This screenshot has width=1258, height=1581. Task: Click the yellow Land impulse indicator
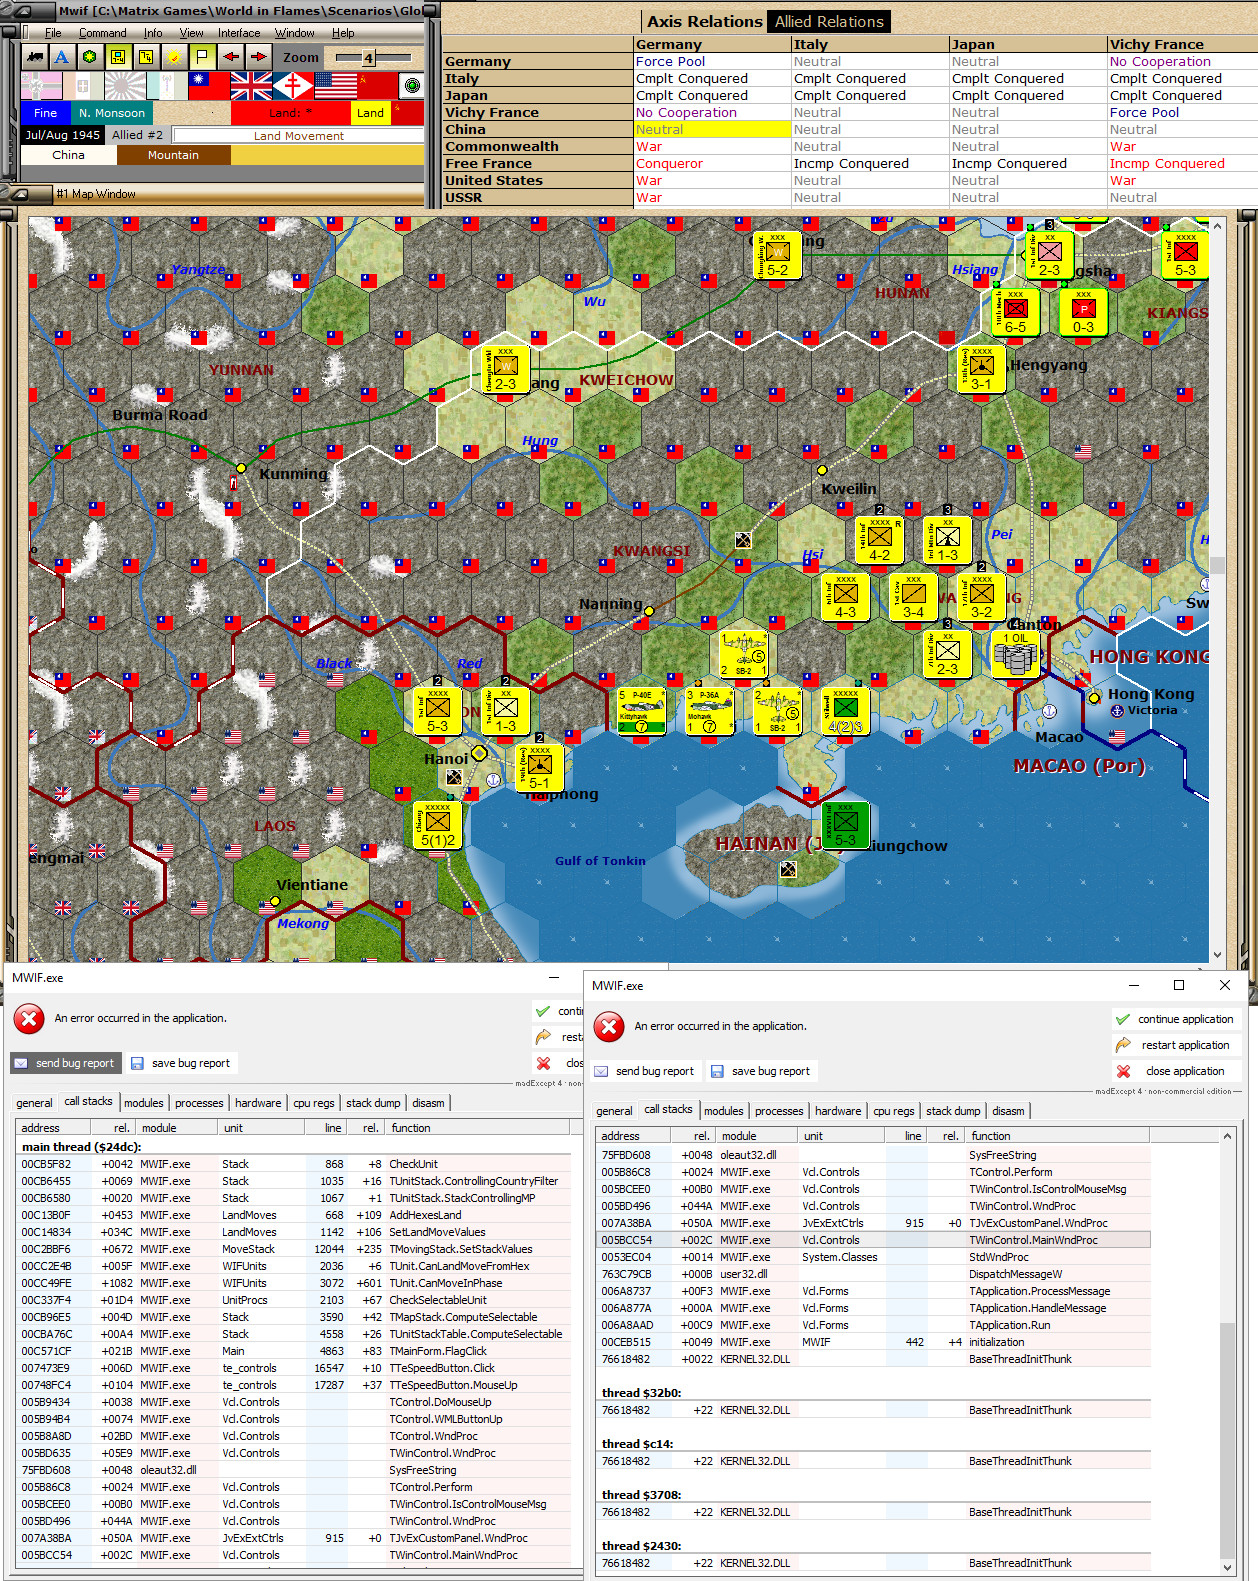(x=371, y=113)
